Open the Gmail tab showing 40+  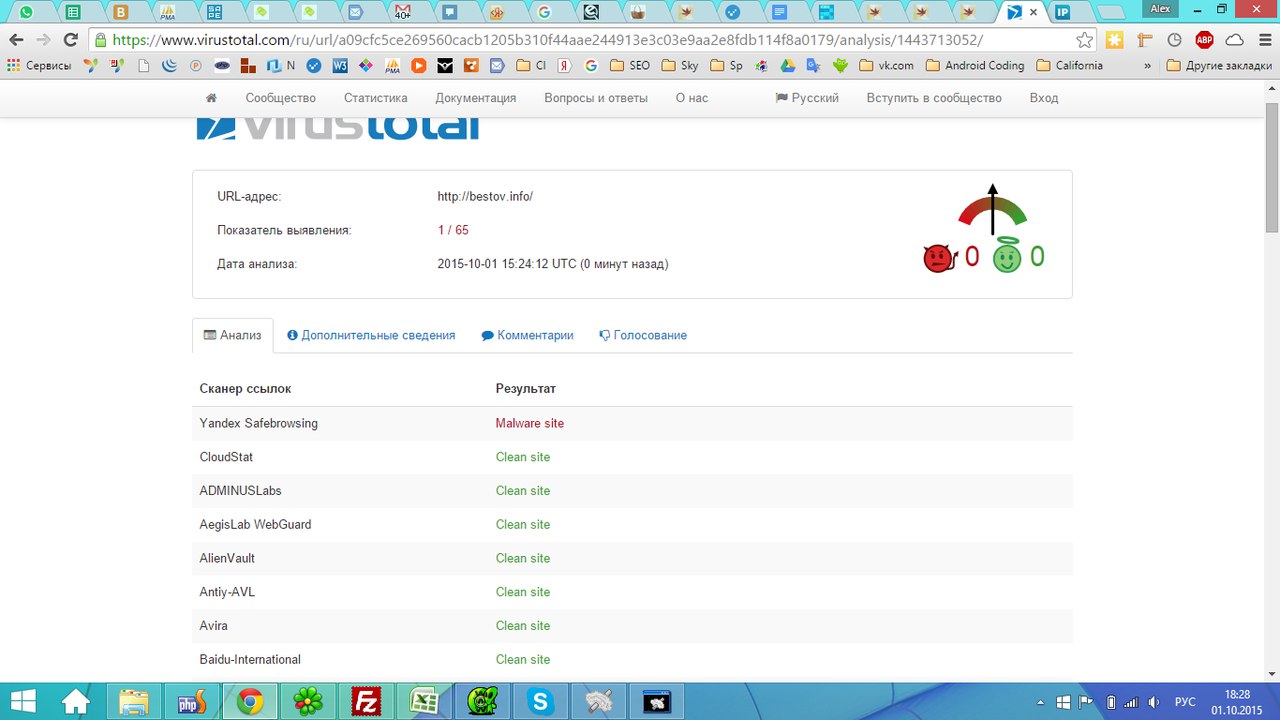[x=403, y=13]
